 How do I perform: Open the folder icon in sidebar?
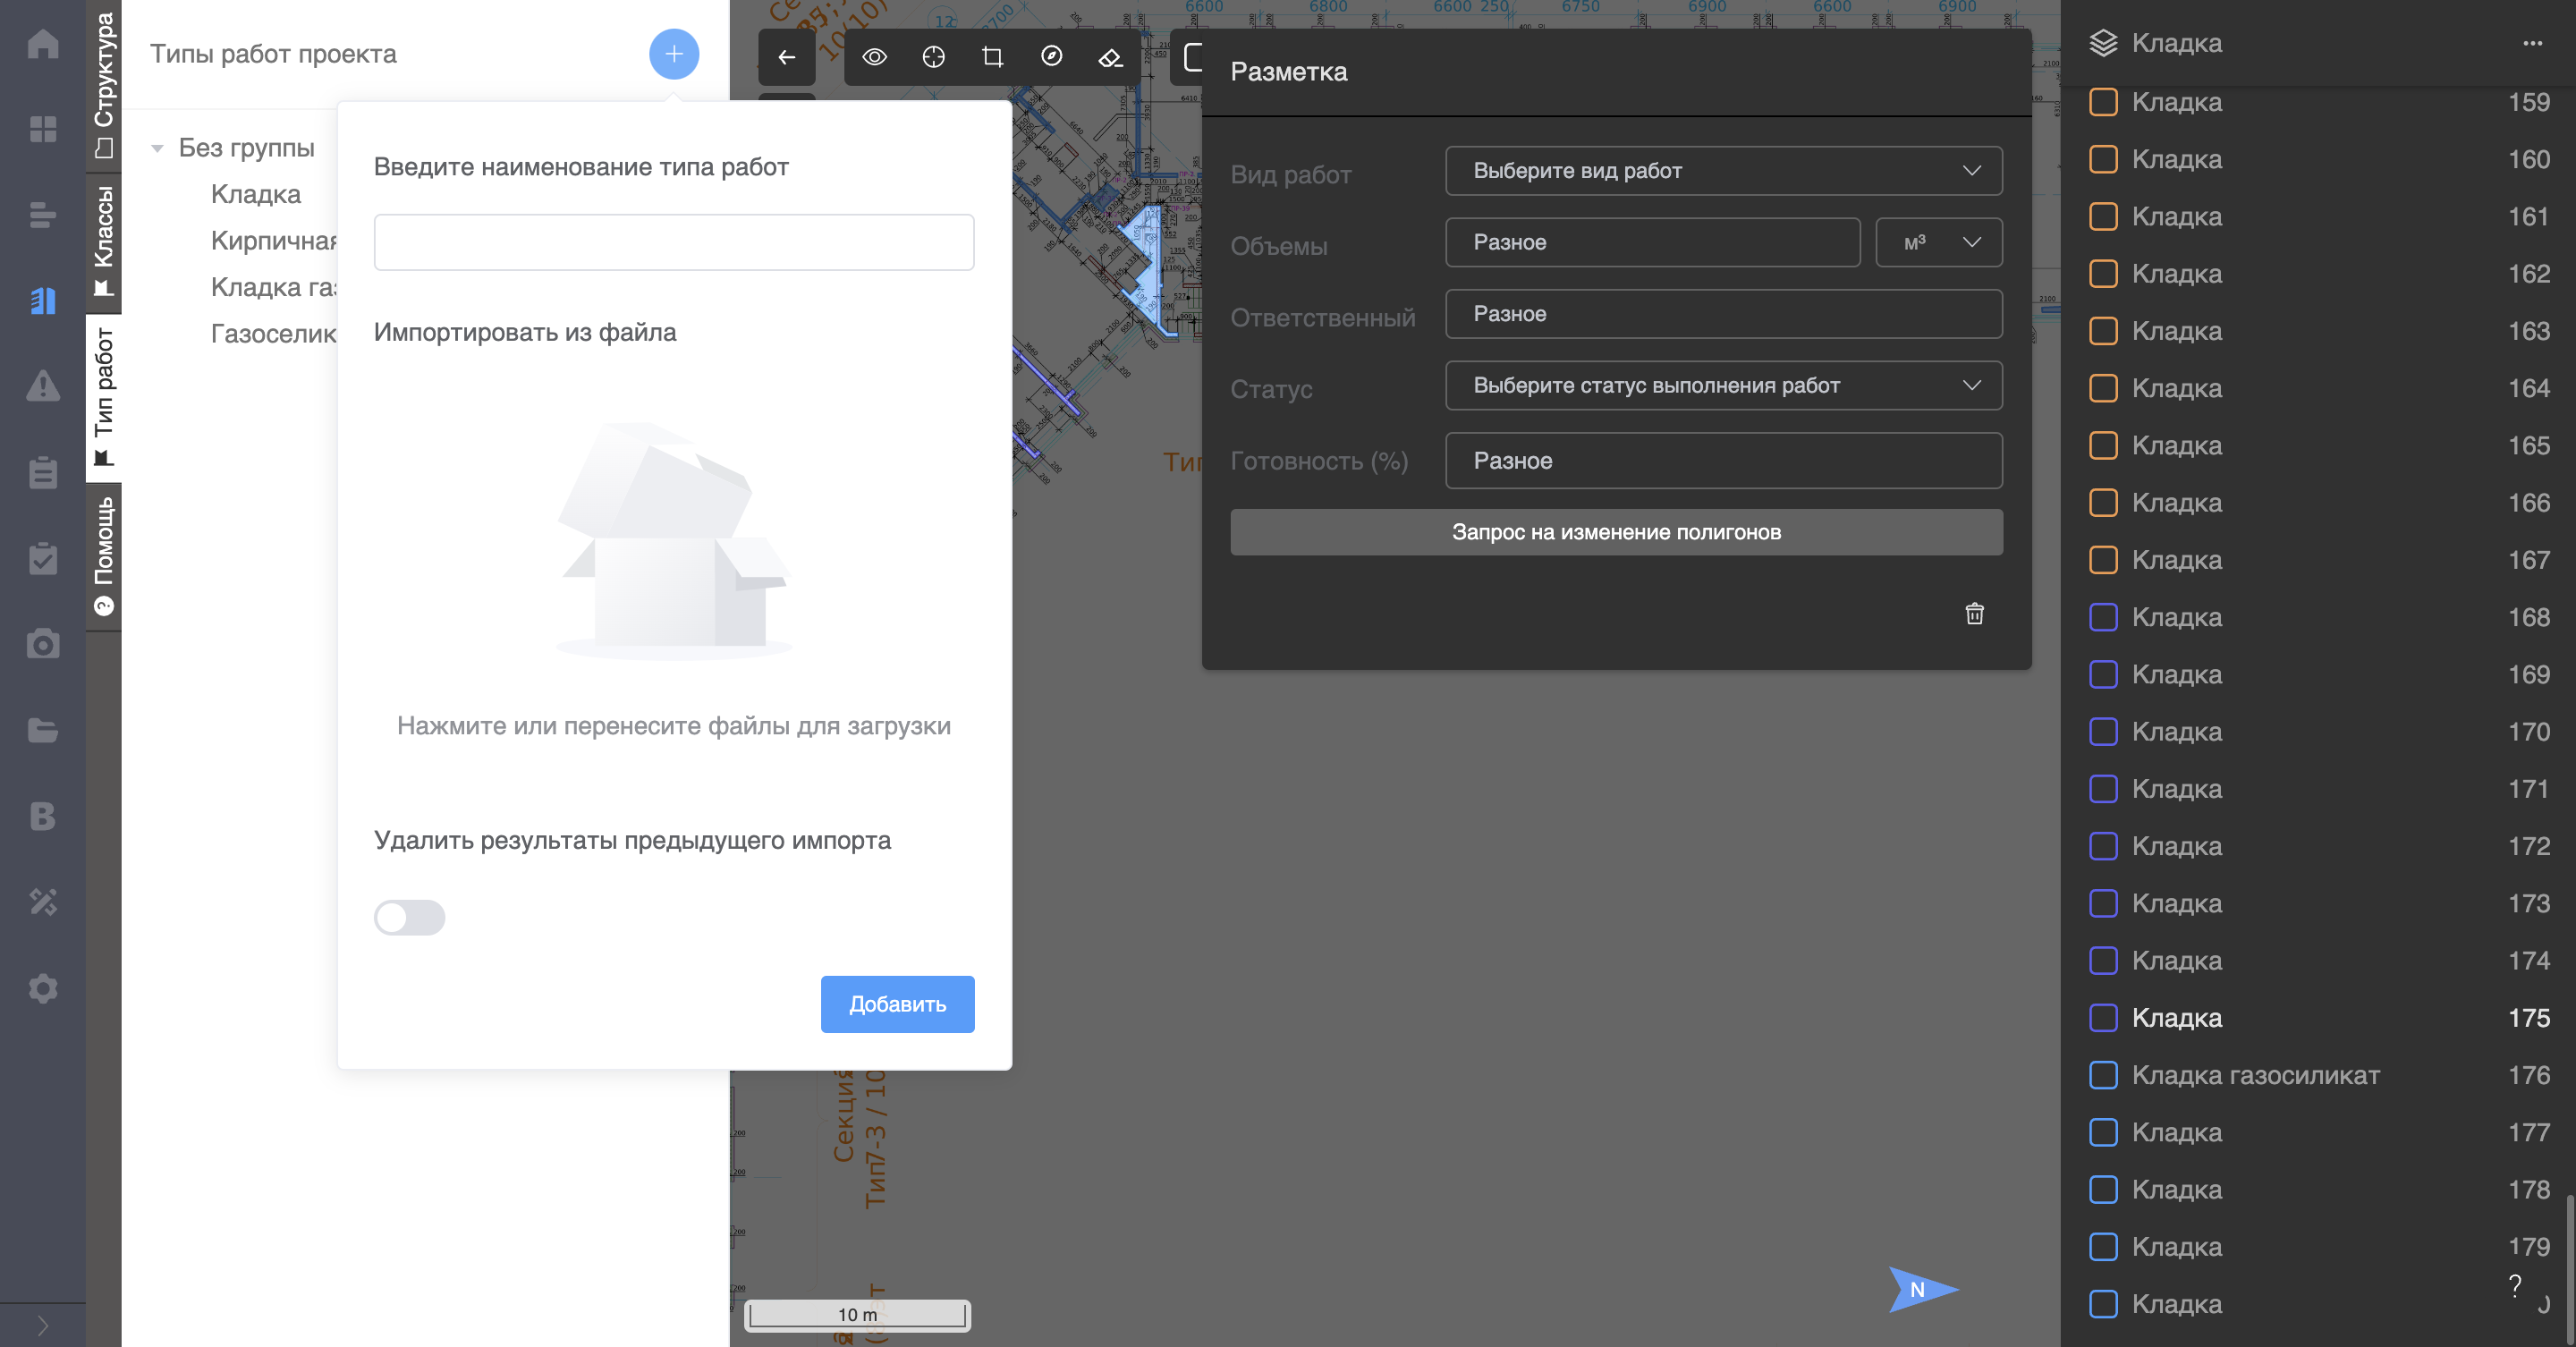[43, 730]
